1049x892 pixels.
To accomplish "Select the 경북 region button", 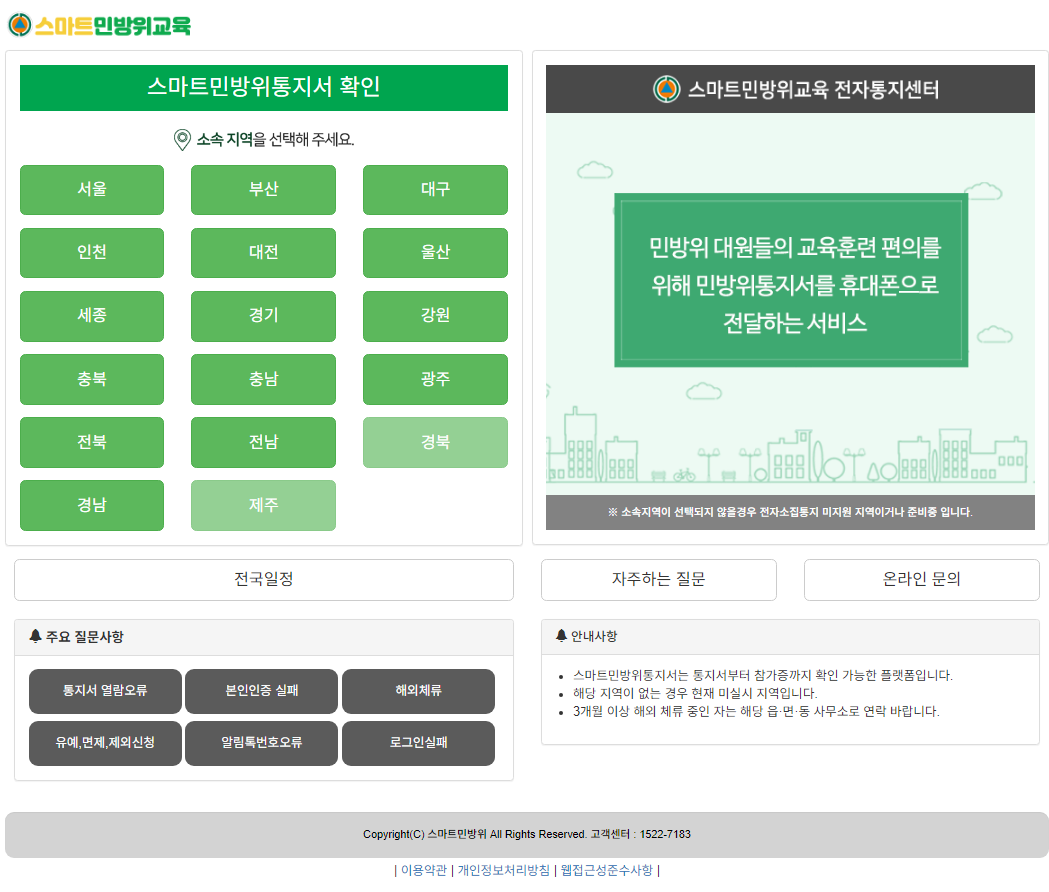I will coord(435,442).
